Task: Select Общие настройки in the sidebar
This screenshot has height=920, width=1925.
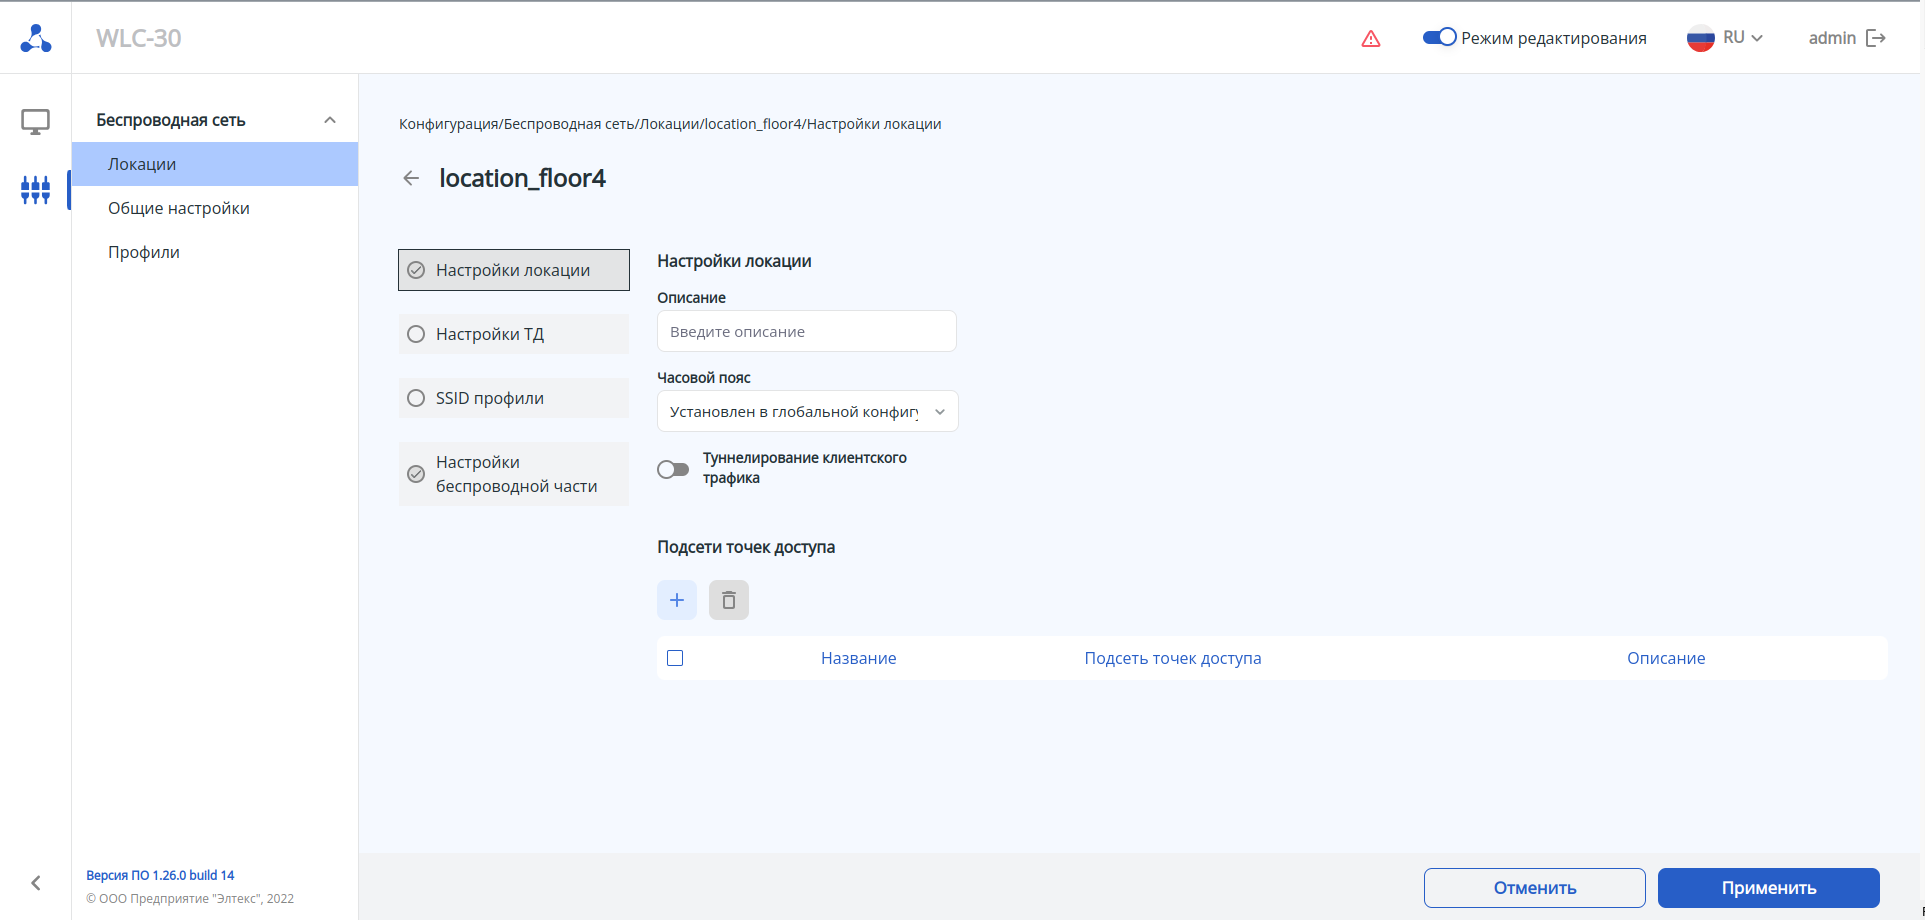Action: (179, 208)
